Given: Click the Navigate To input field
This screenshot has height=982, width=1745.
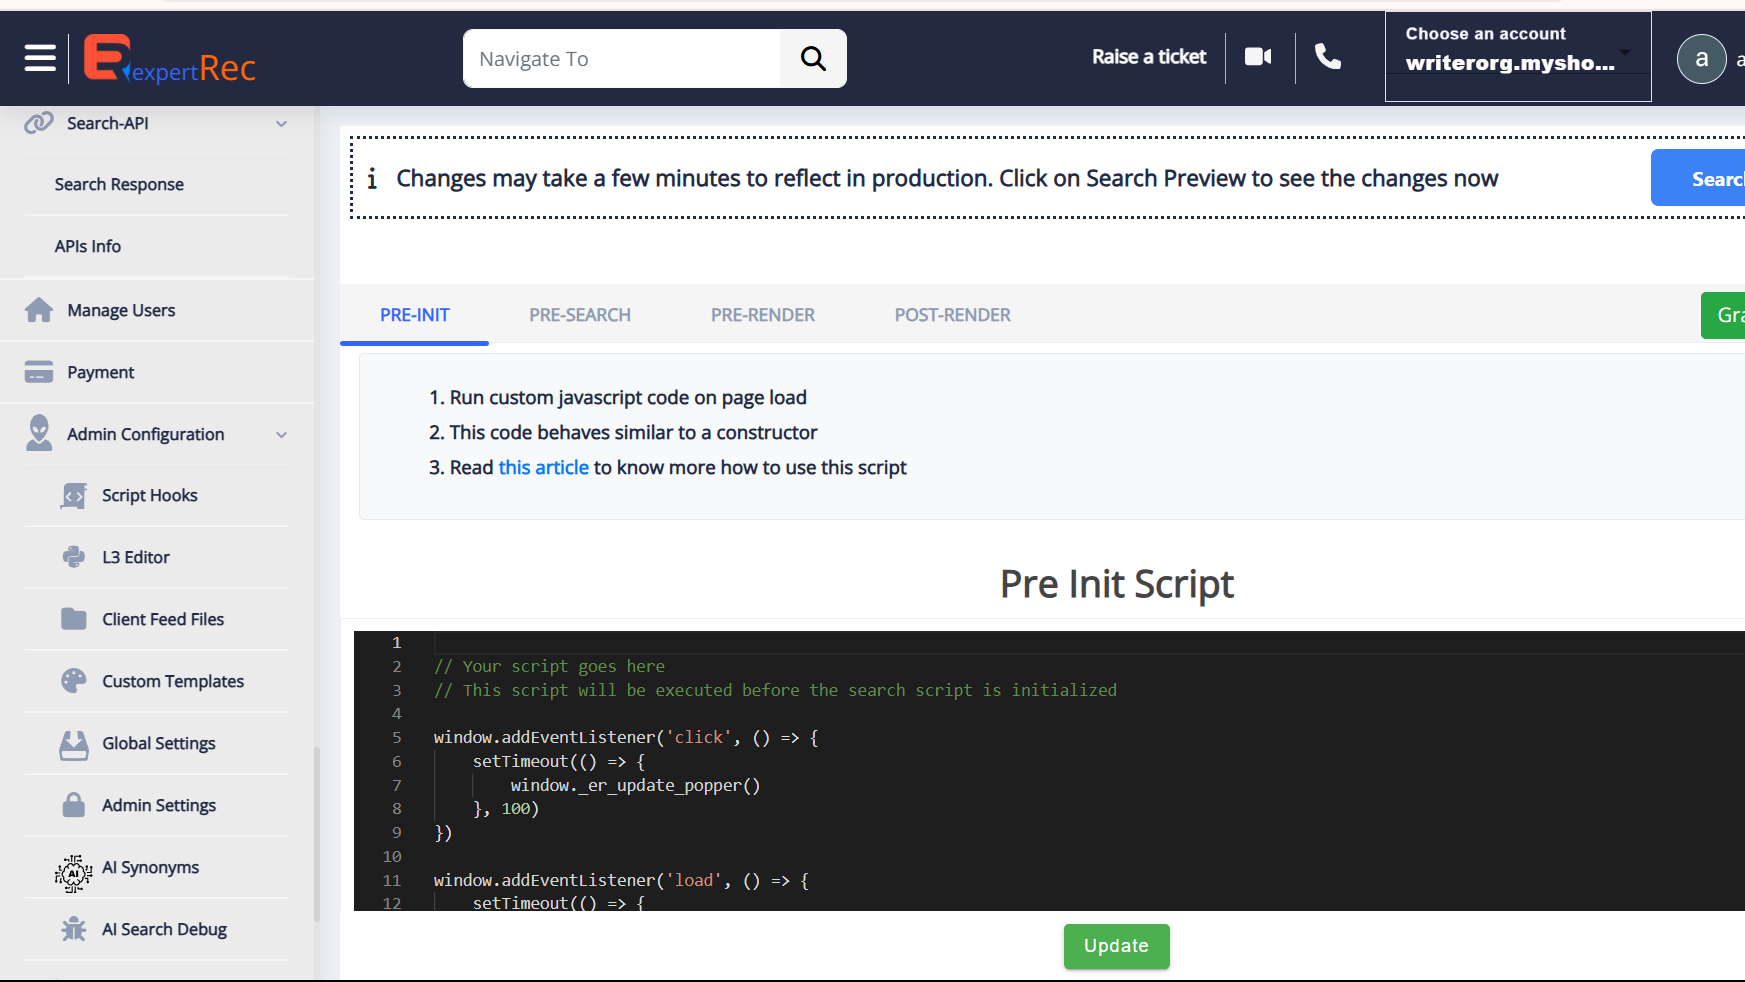Looking at the screenshot, I should [621, 59].
